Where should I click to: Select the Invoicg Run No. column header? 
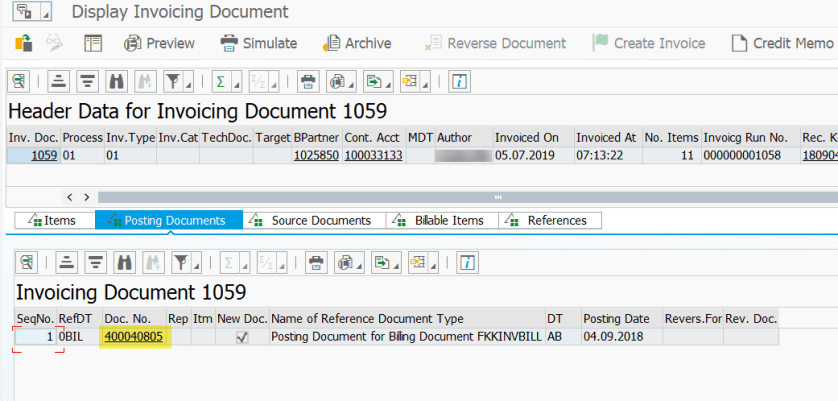click(x=750, y=137)
